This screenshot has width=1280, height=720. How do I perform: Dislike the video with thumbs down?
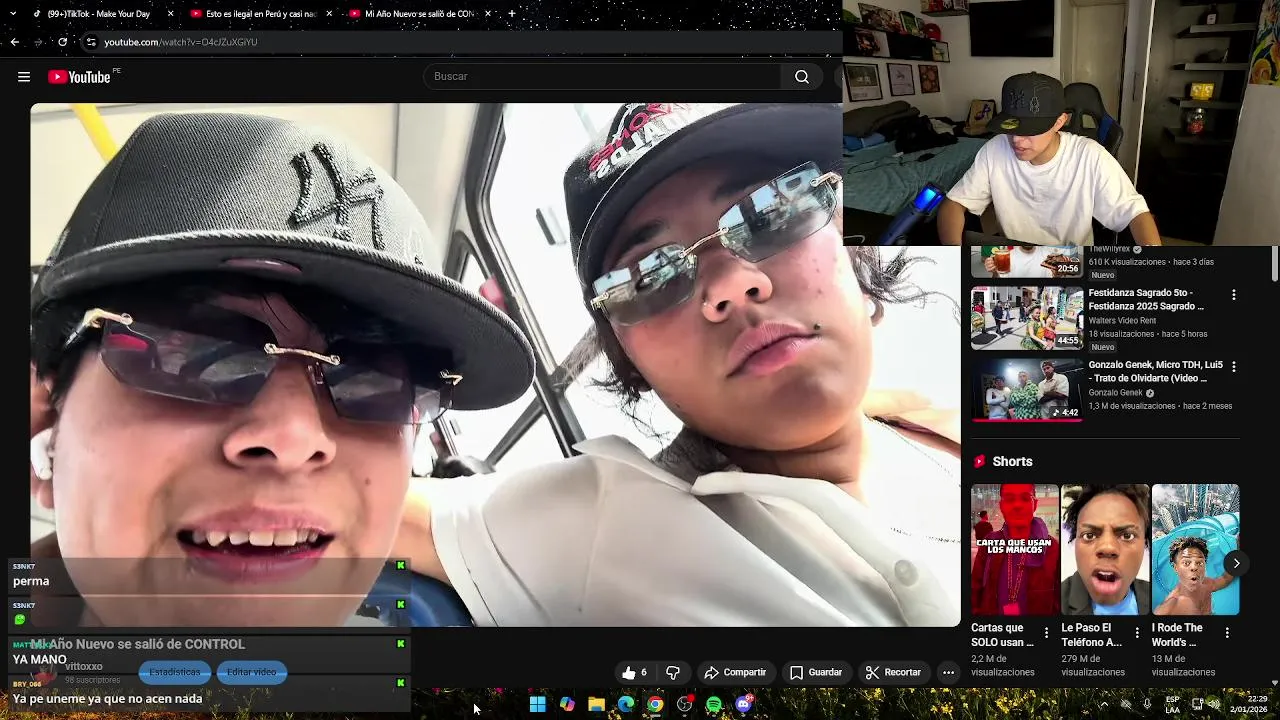point(673,673)
